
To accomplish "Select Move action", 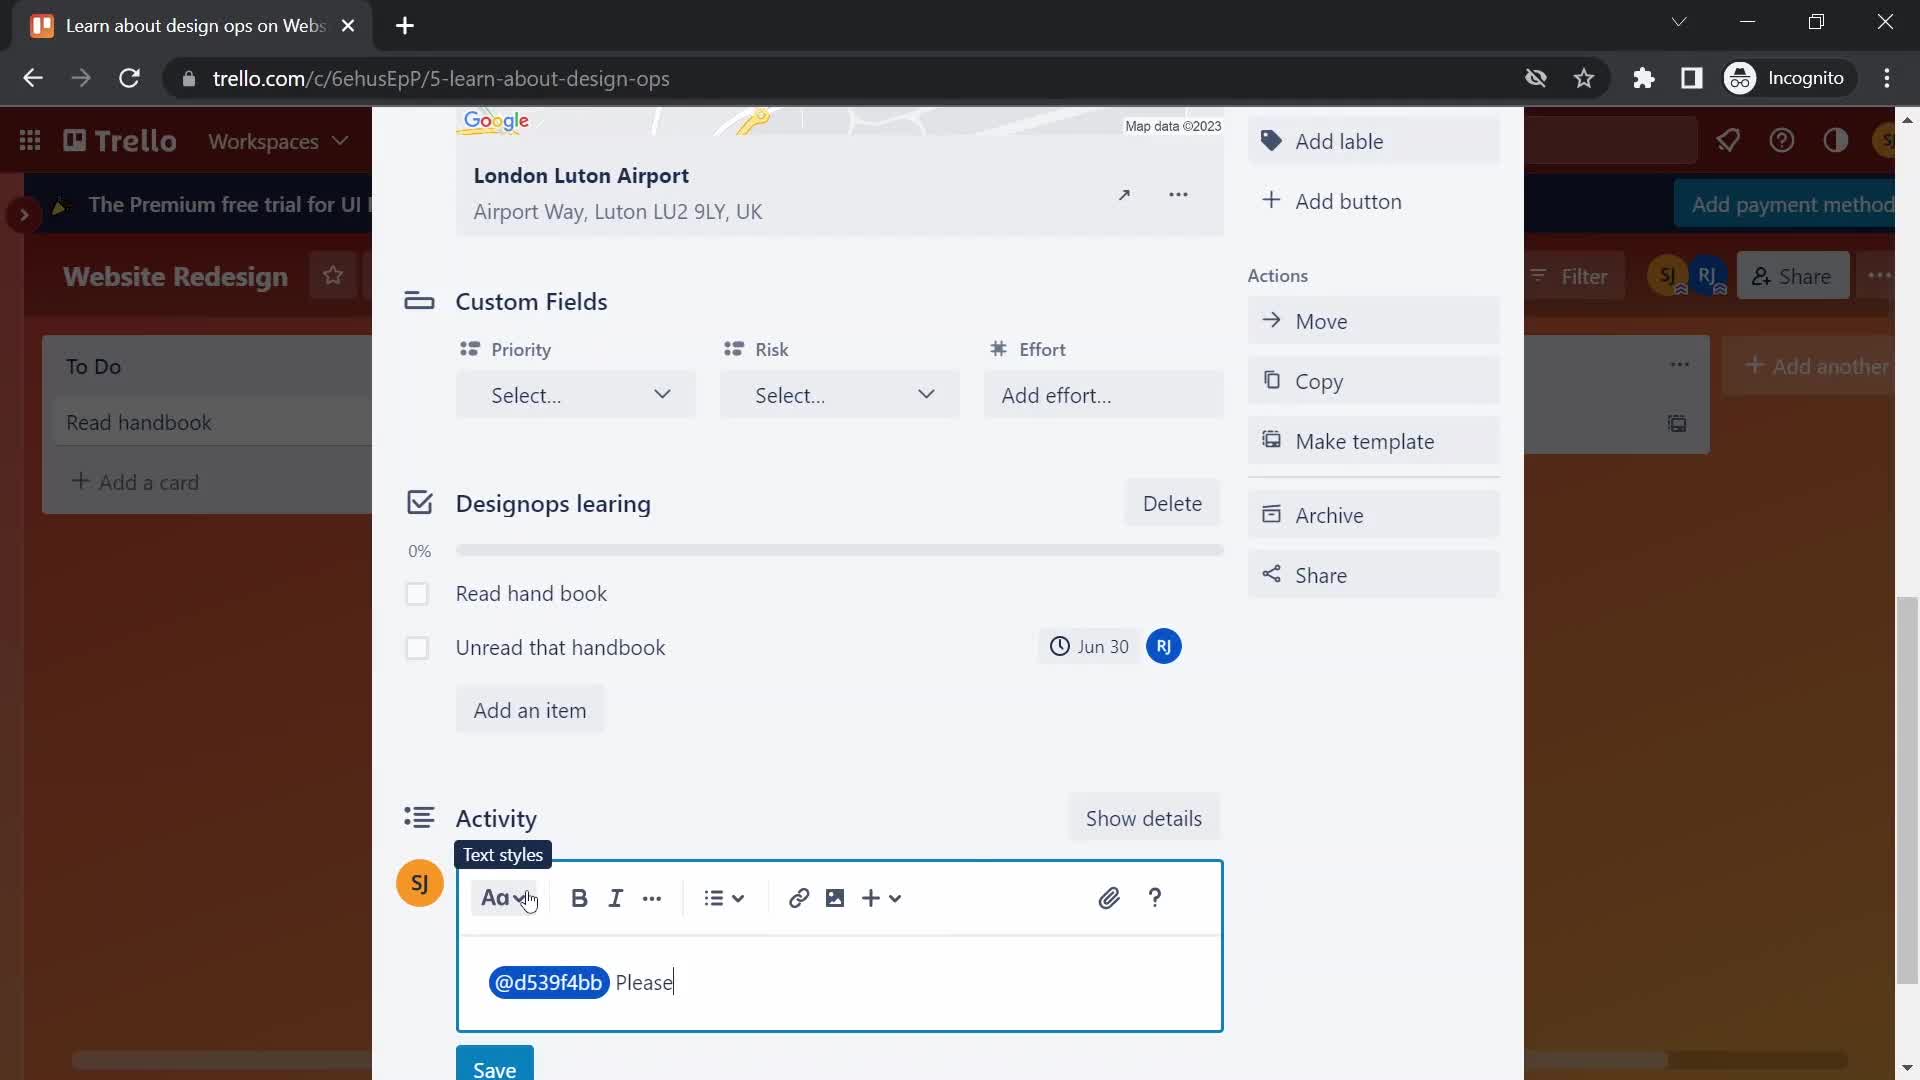I will pyautogui.click(x=1374, y=321).
